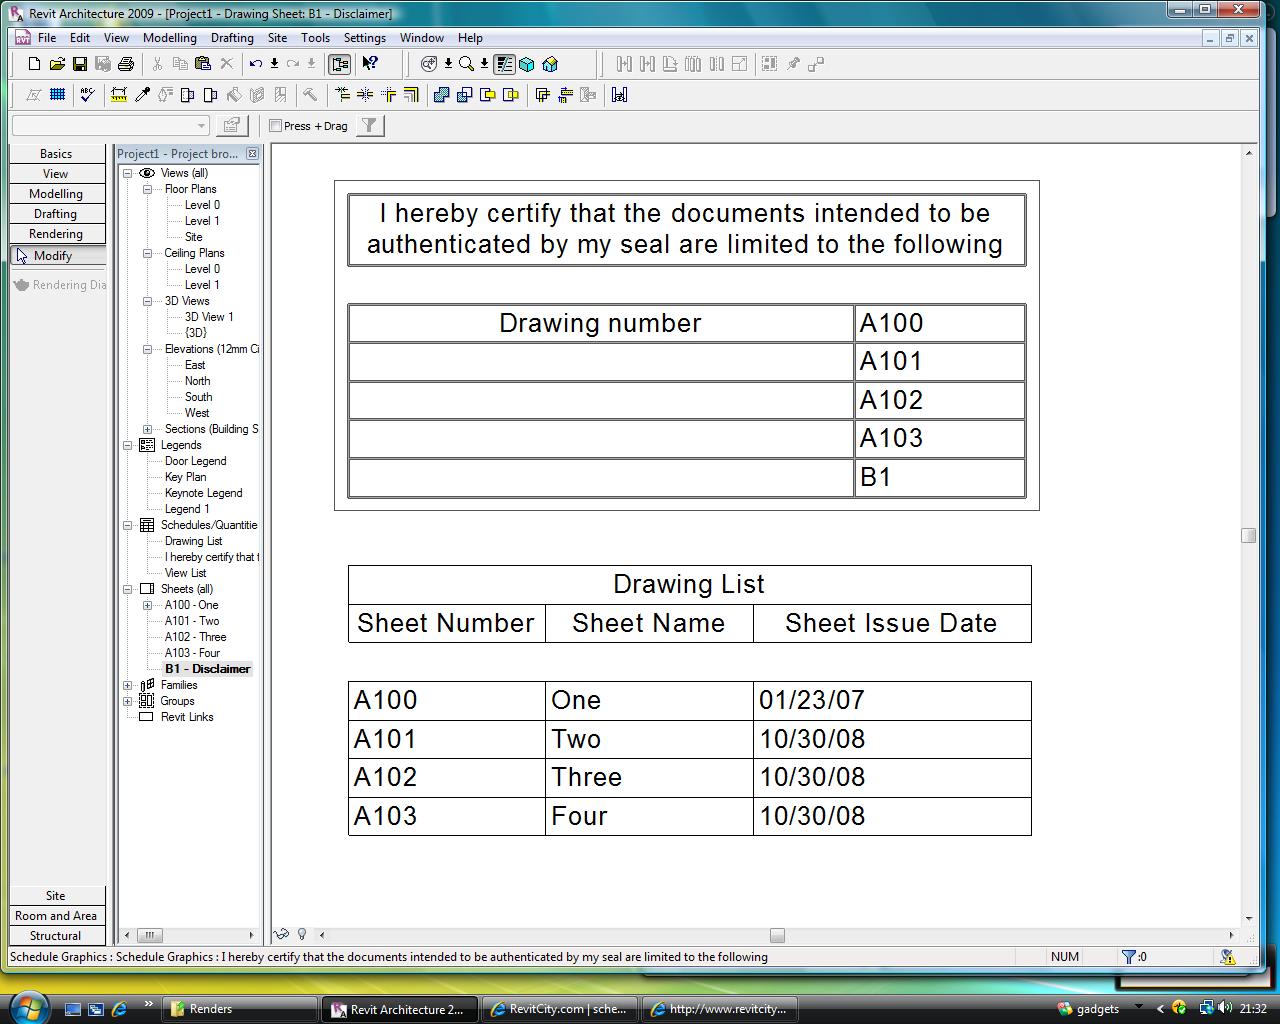Select sheet A102 - Three in browser
The image size is (1280, 1024).
pyautogui.click(x=196, y=637)
